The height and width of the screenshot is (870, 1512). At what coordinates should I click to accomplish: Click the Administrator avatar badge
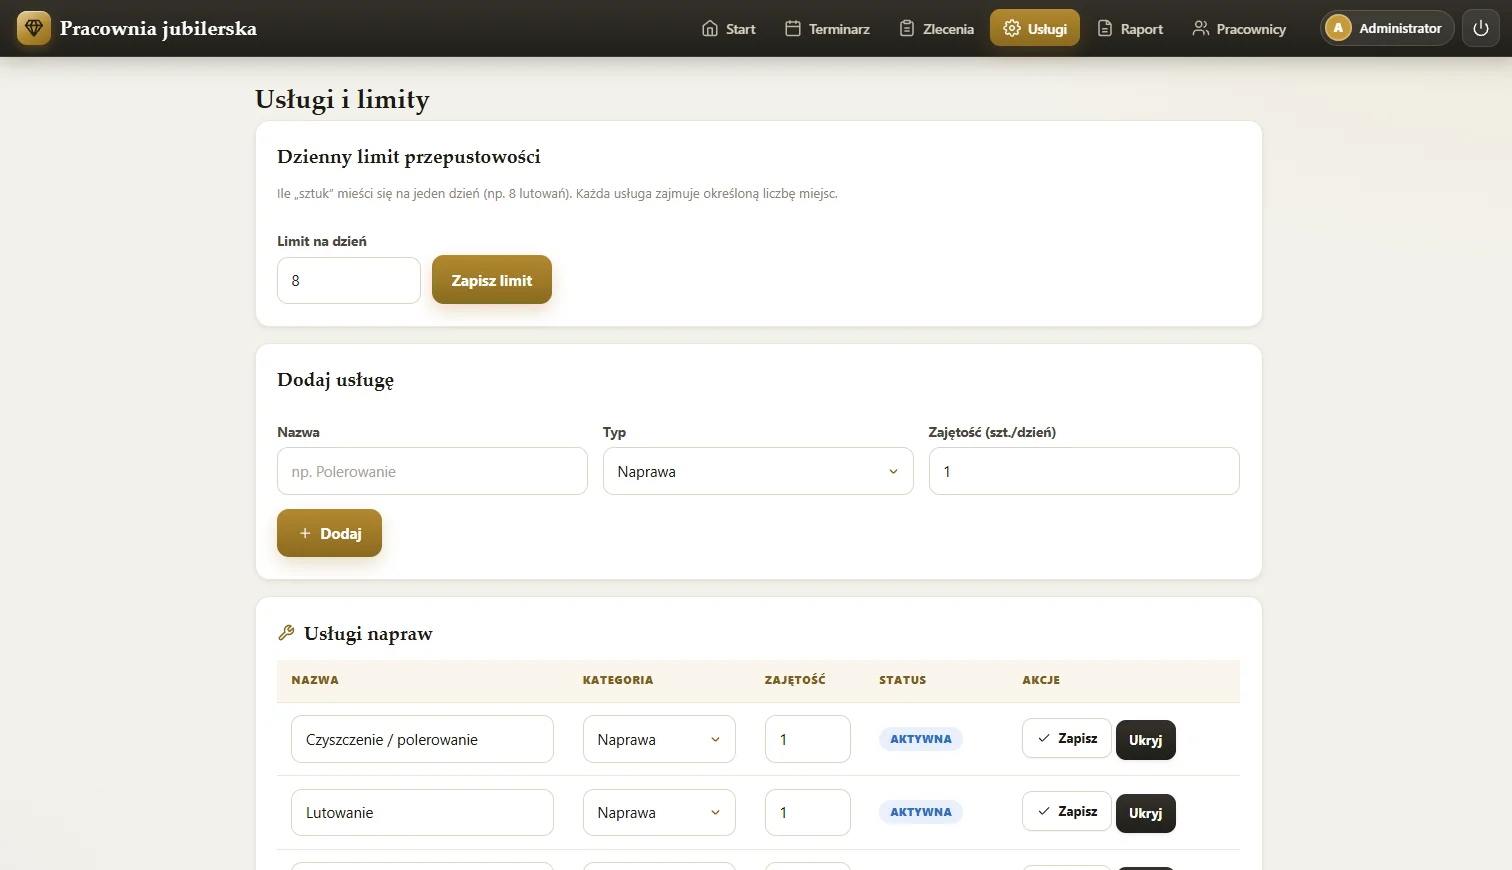tap(1338, 28)
